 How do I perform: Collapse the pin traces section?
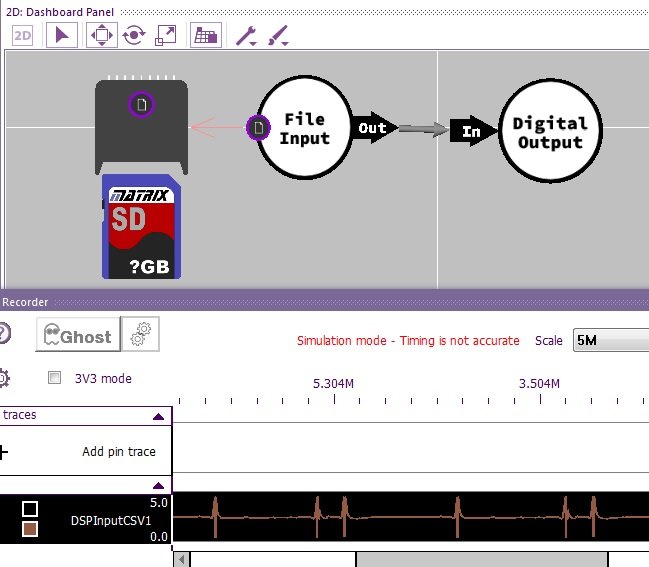point(158,415)
